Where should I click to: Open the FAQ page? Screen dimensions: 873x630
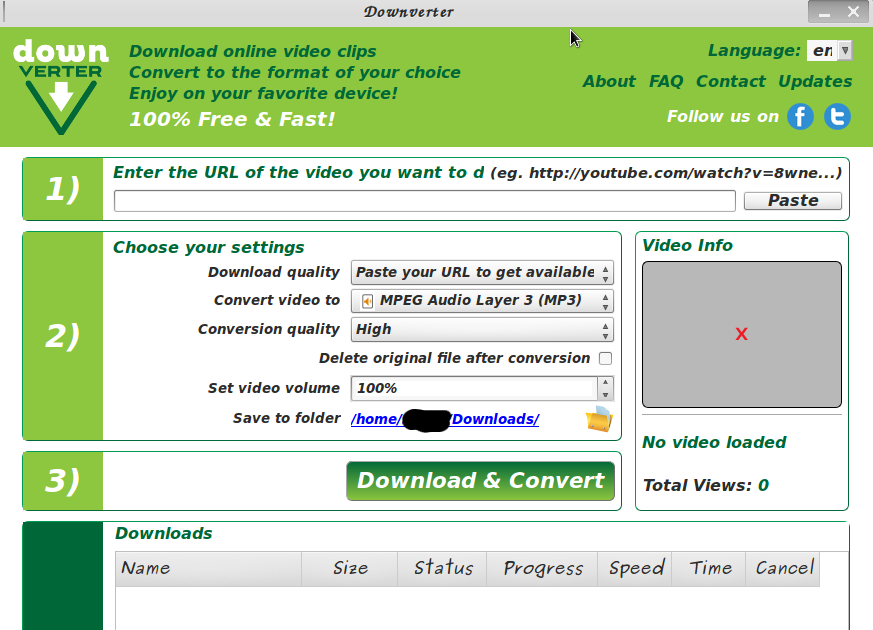point(665,81)
